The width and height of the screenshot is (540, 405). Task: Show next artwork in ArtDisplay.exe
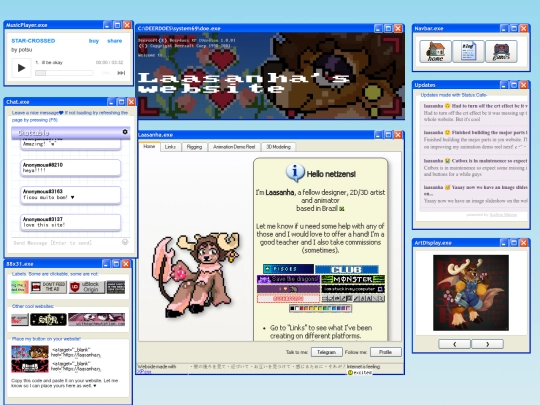487,344
